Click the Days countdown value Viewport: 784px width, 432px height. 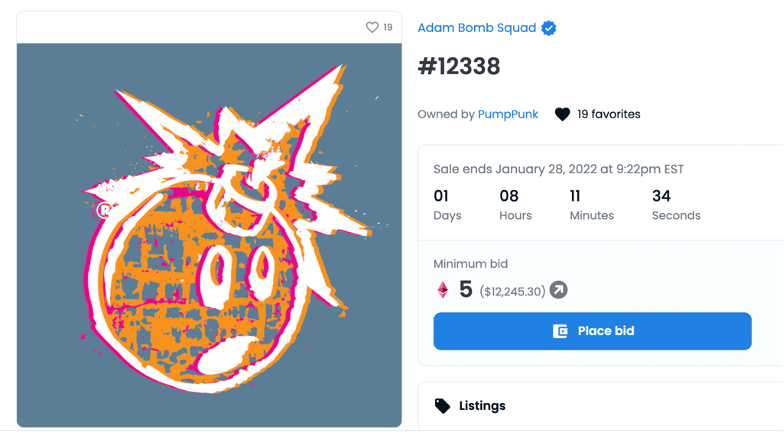[x=441, y=196]
